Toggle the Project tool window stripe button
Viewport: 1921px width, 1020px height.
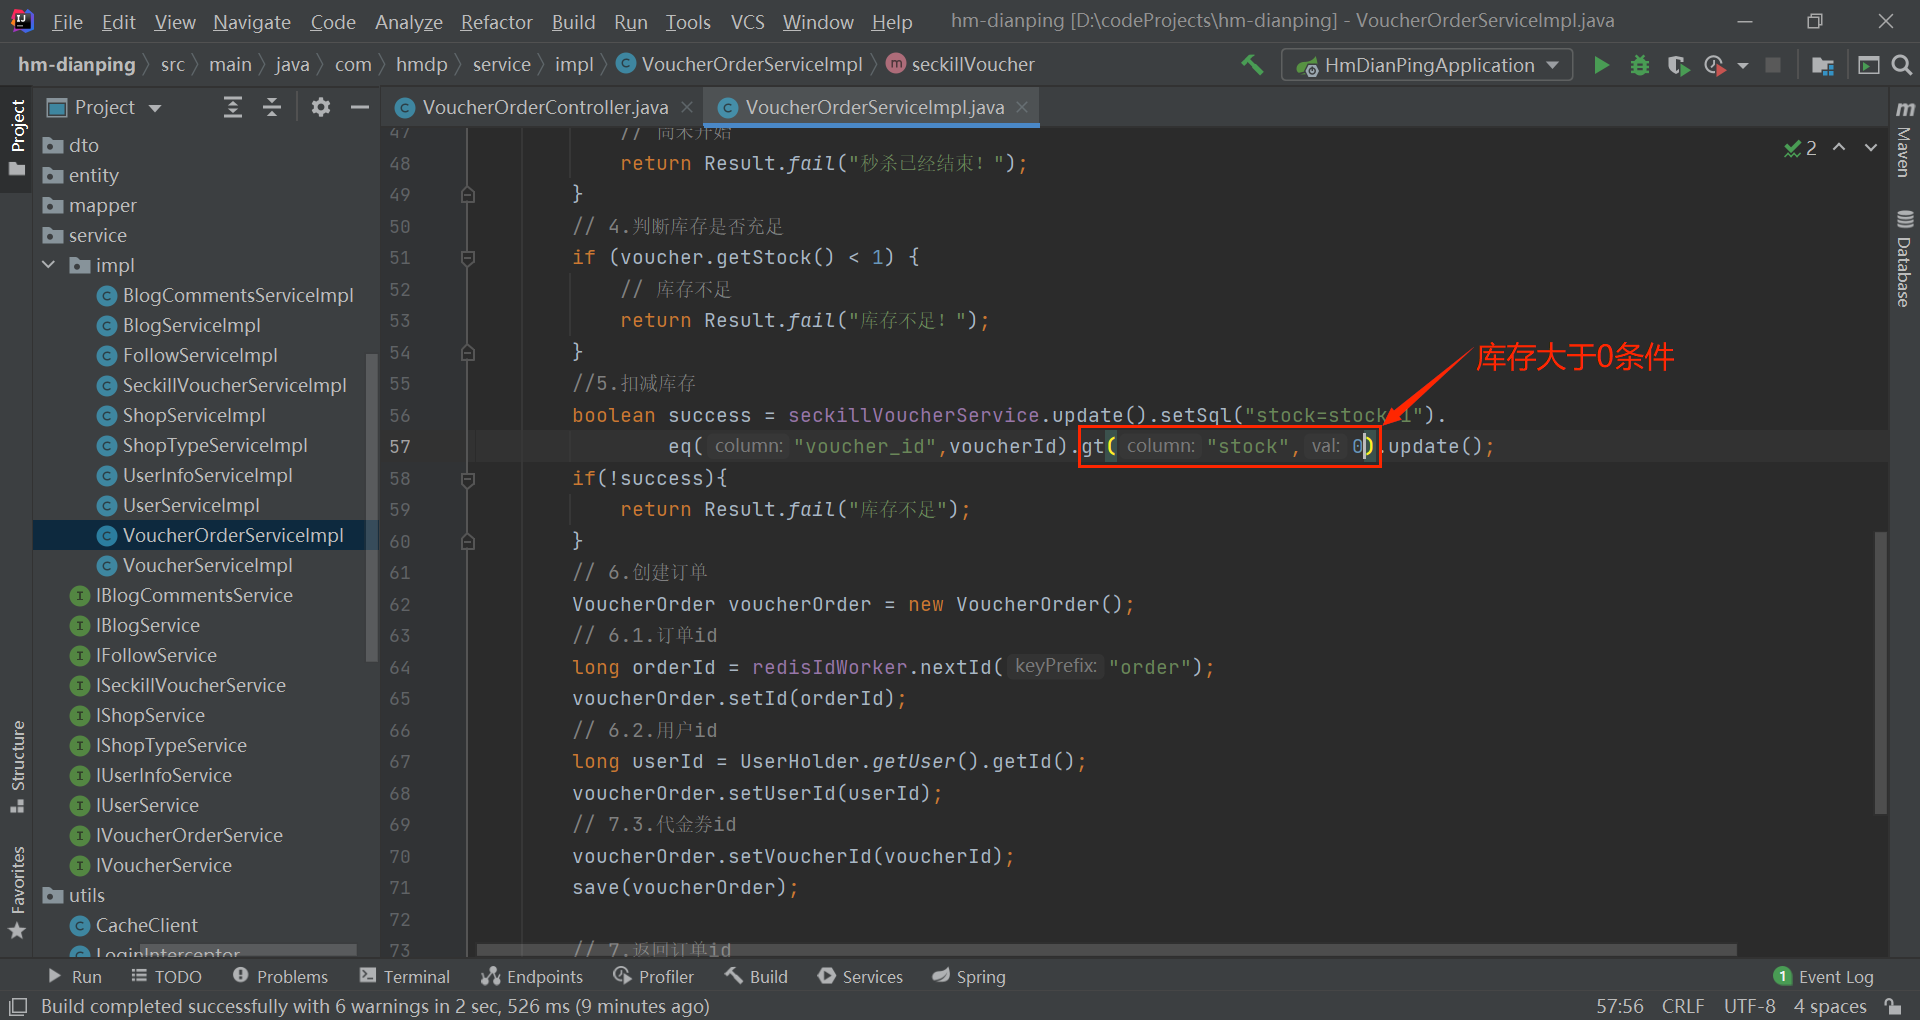click(x=17, y=137)
